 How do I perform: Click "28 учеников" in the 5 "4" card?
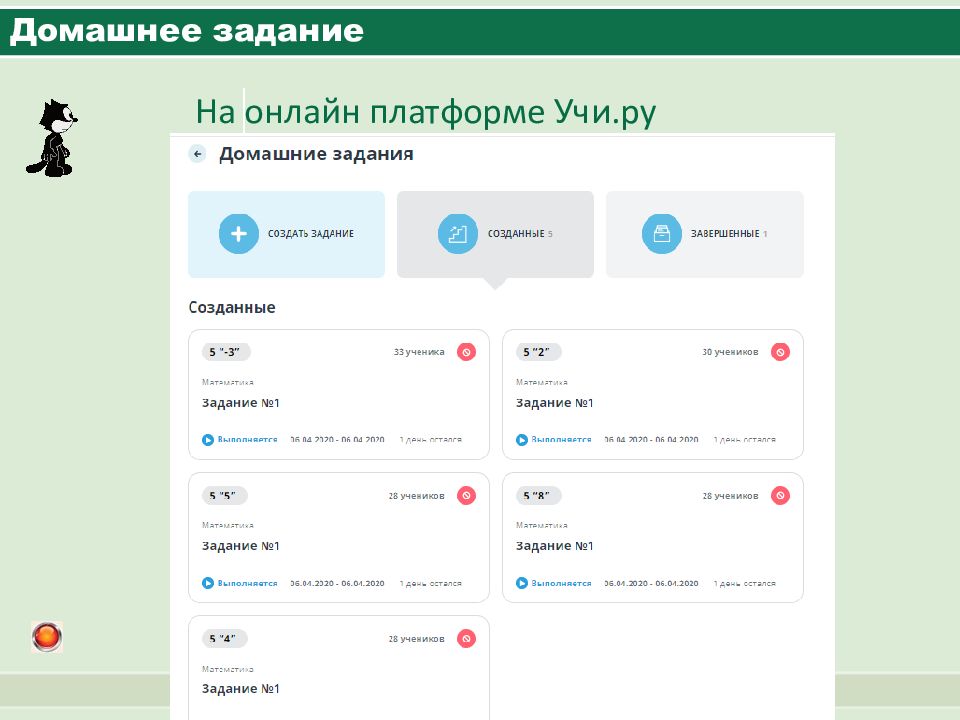coord(416,639)
